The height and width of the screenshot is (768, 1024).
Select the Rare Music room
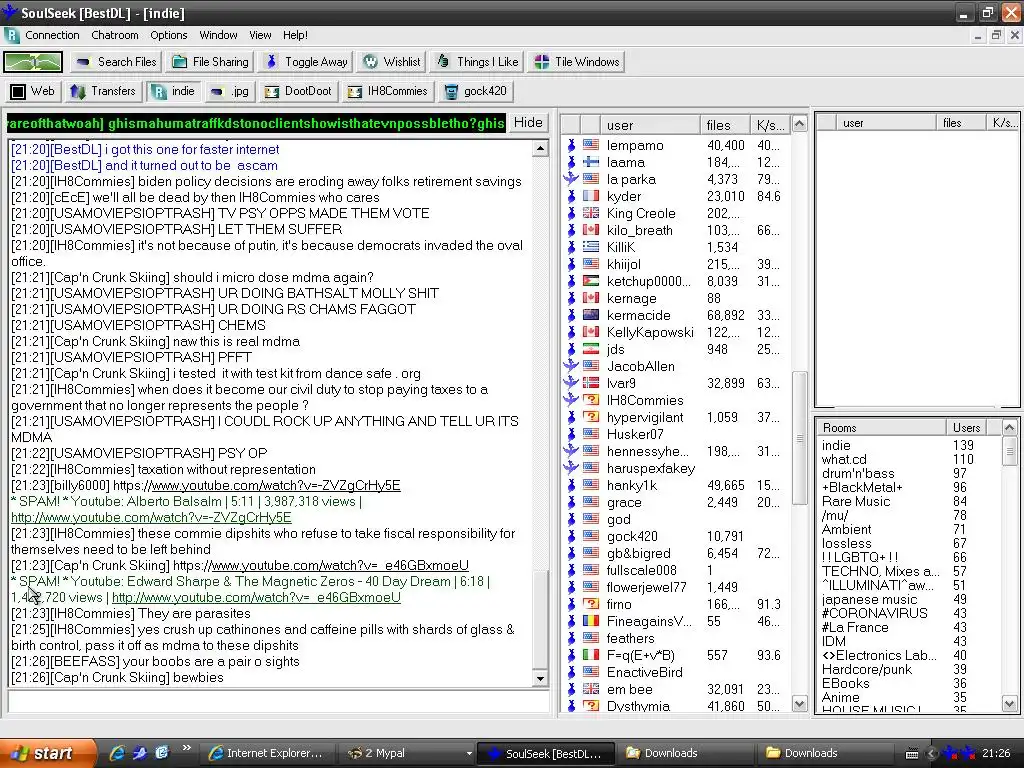coord(856,502)
